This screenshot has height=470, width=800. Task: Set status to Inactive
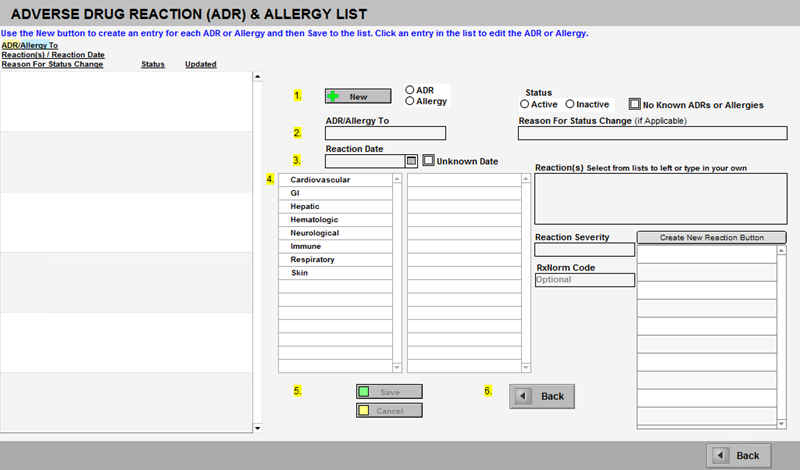pyautogui.click(x=570, y=104)
